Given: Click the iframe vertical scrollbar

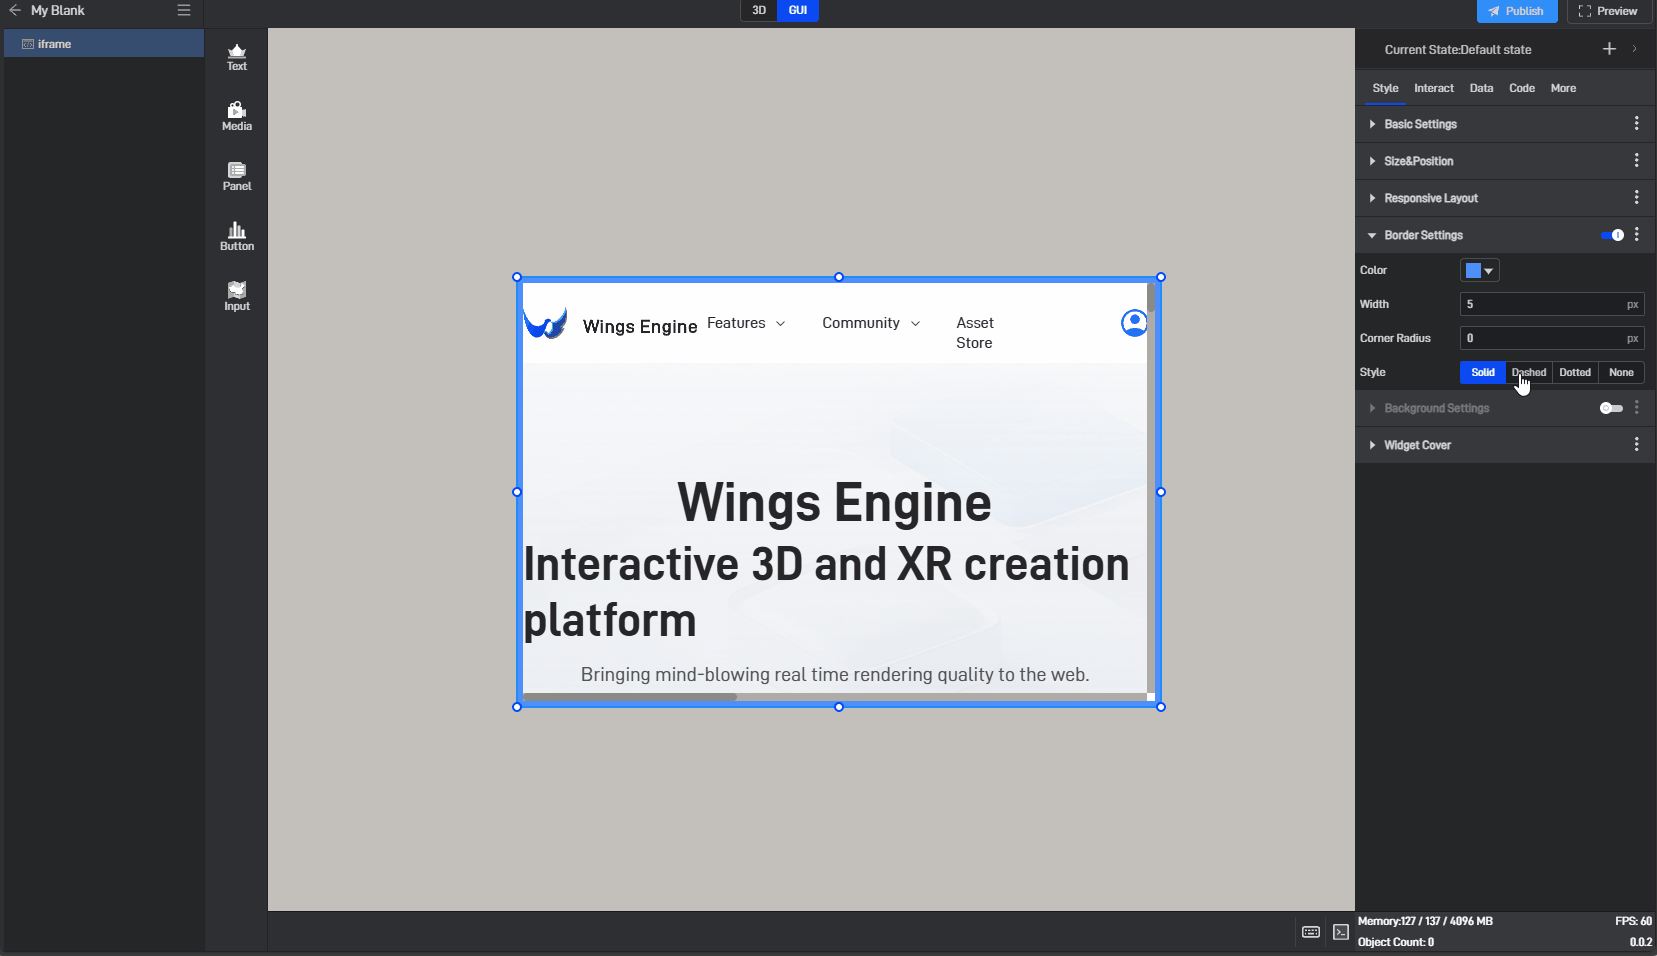Looking at the screenshot, I should click(1151, 299).
